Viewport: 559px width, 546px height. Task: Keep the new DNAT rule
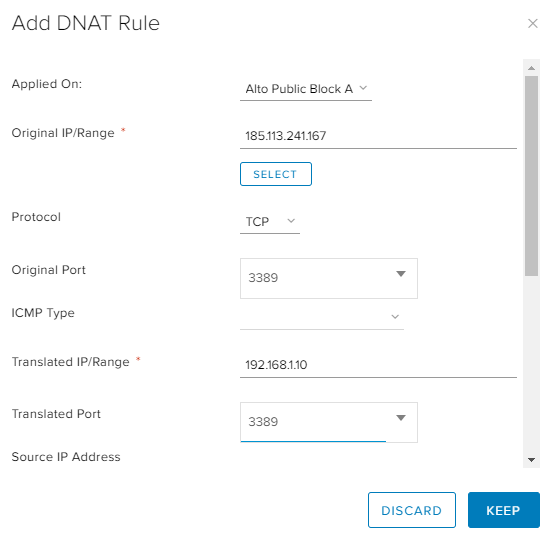[x=503, y=510]
